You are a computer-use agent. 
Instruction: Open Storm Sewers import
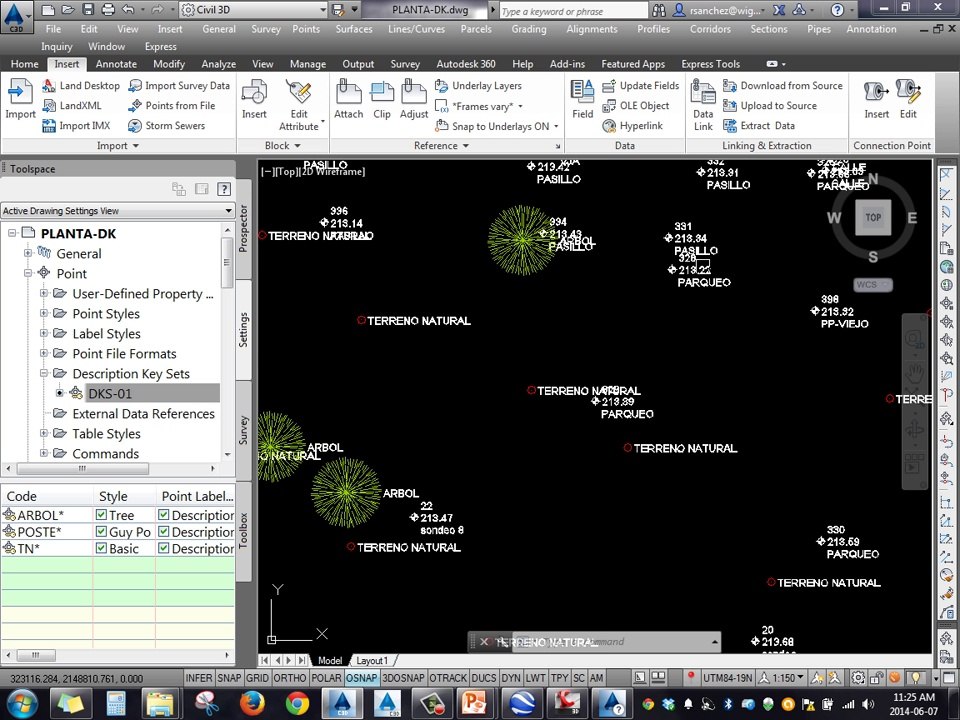(x=167, y=126)
